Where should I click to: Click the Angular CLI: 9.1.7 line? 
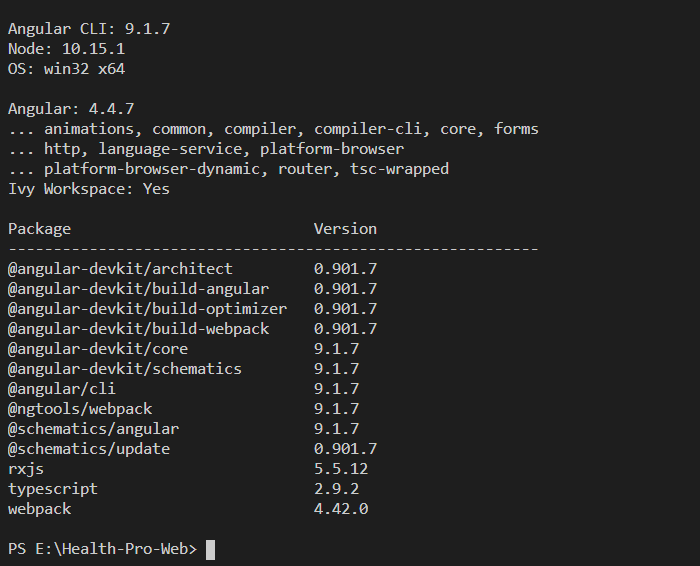click(89, 29)
